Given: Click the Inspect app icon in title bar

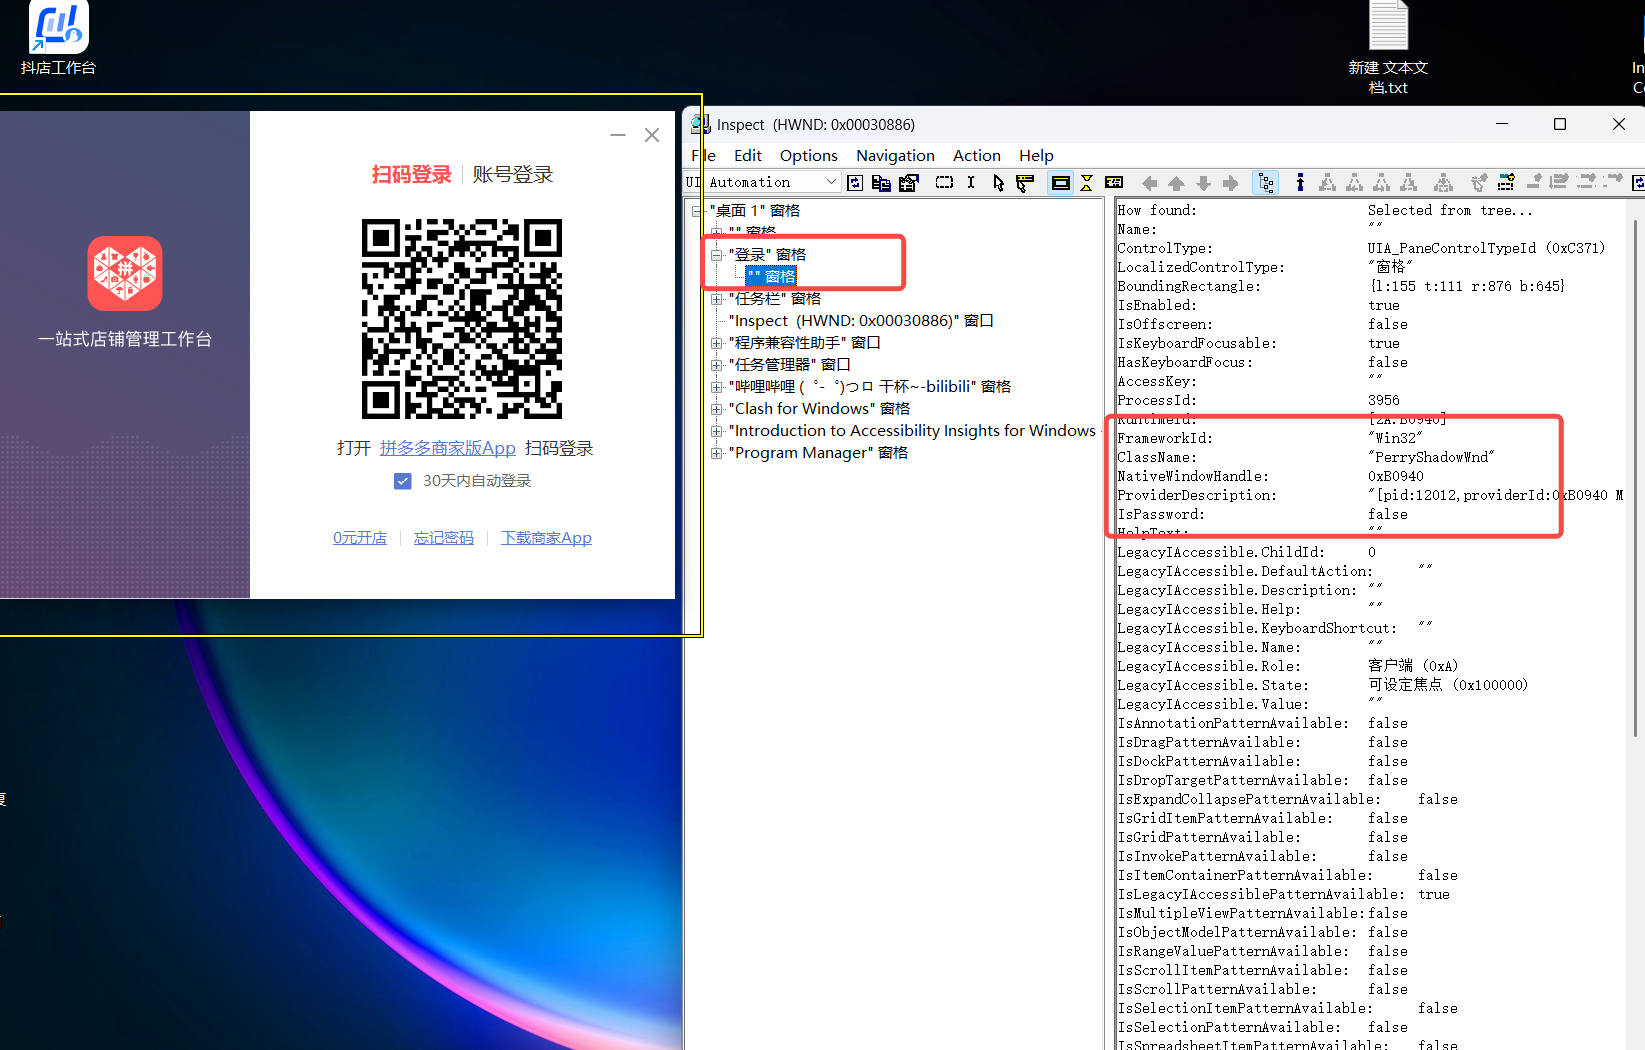Looking at the screenshot, I should (x=701, y=124).
